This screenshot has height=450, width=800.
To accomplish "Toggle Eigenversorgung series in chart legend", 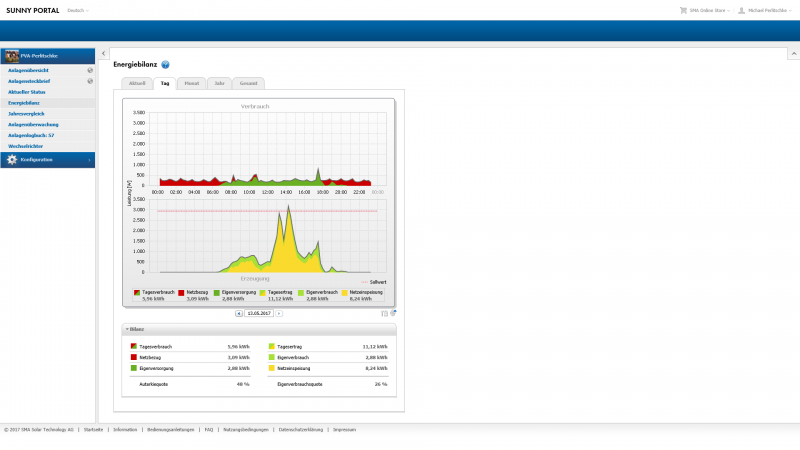I will point(235,295).
